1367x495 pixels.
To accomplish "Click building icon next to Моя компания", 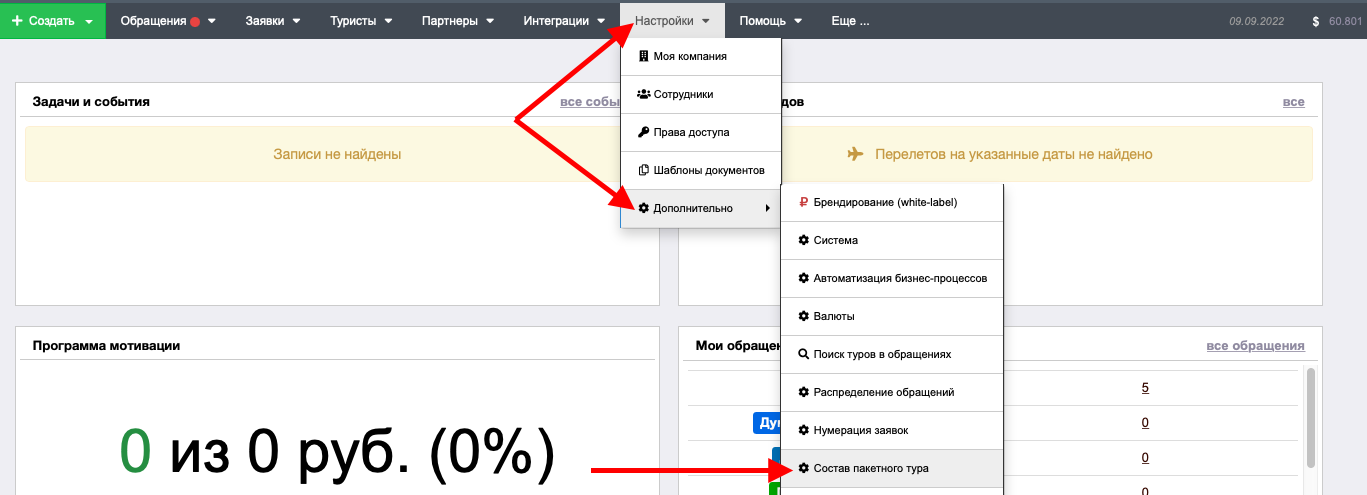I will [x=643, y=57].
